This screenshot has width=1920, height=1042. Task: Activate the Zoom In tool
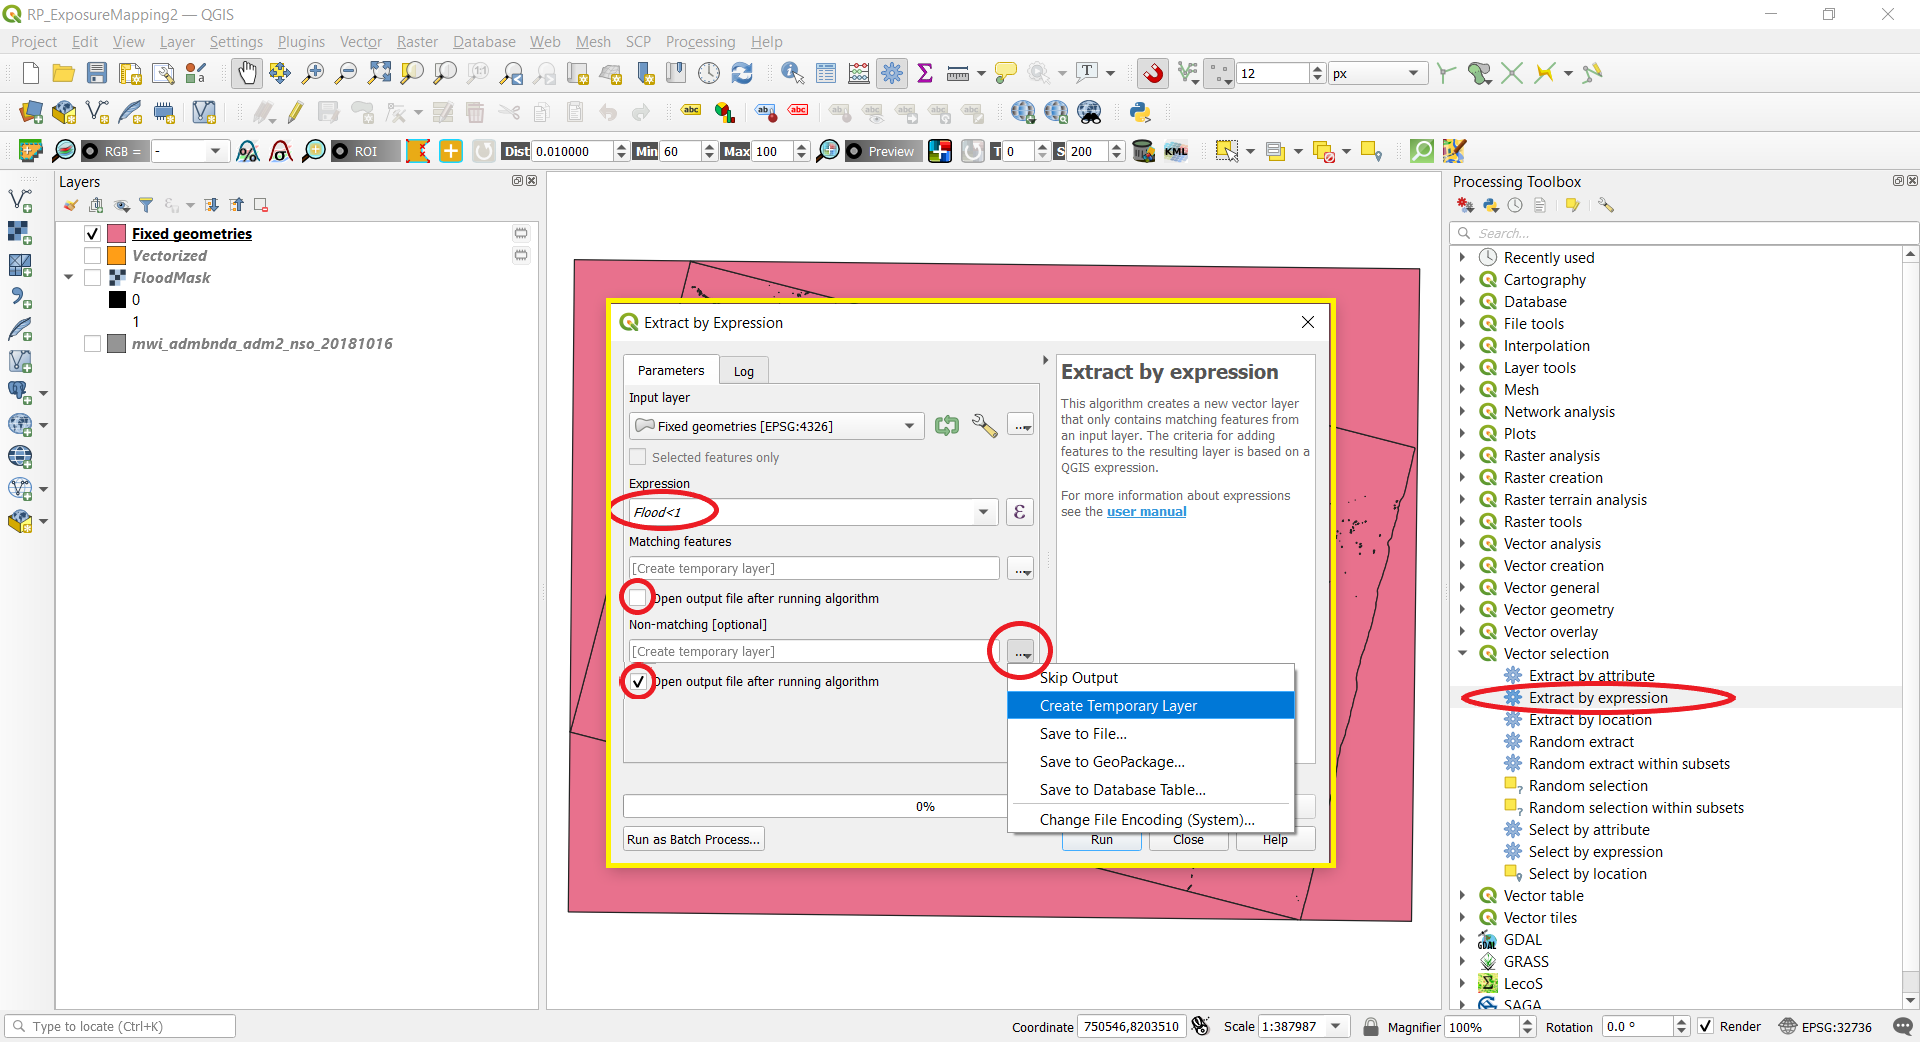[313, 73]
